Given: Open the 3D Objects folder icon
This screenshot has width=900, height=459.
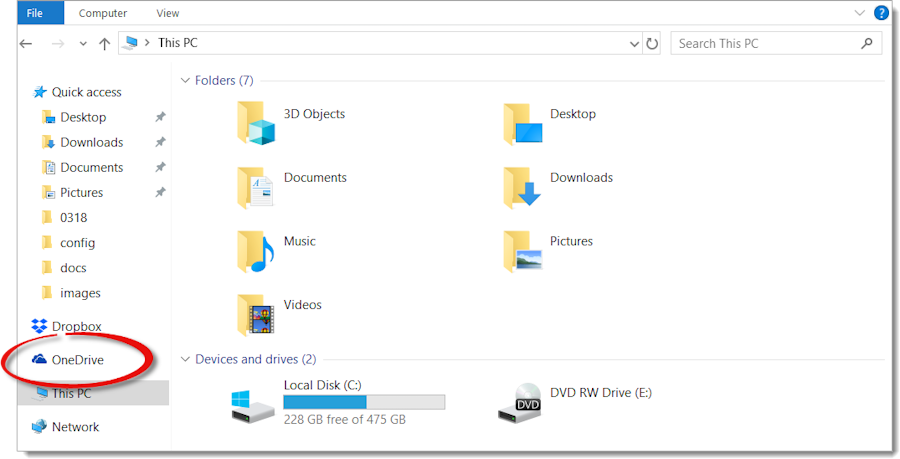Looking at the screenshot, I should (256, 123).
